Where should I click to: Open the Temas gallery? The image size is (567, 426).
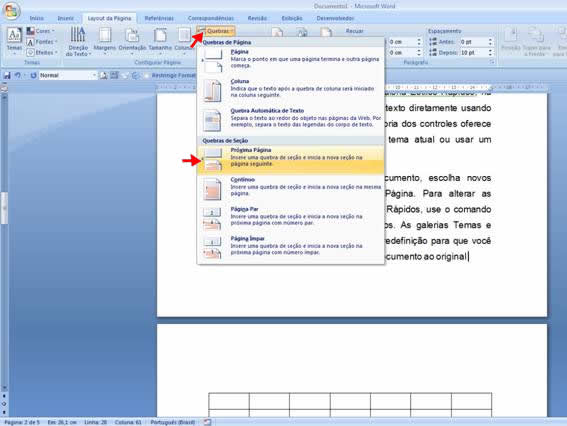(14, 41)
